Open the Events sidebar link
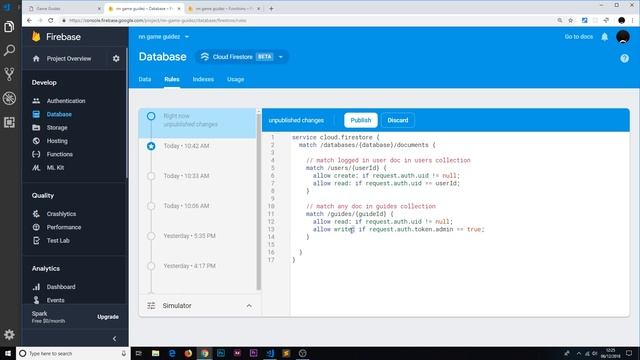 [x=56, y=300]
